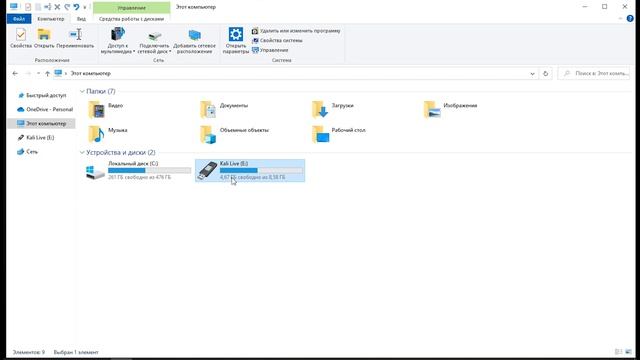Select the Документы folder
Viewport: 640px width, 360px height.
coord(224,109)
